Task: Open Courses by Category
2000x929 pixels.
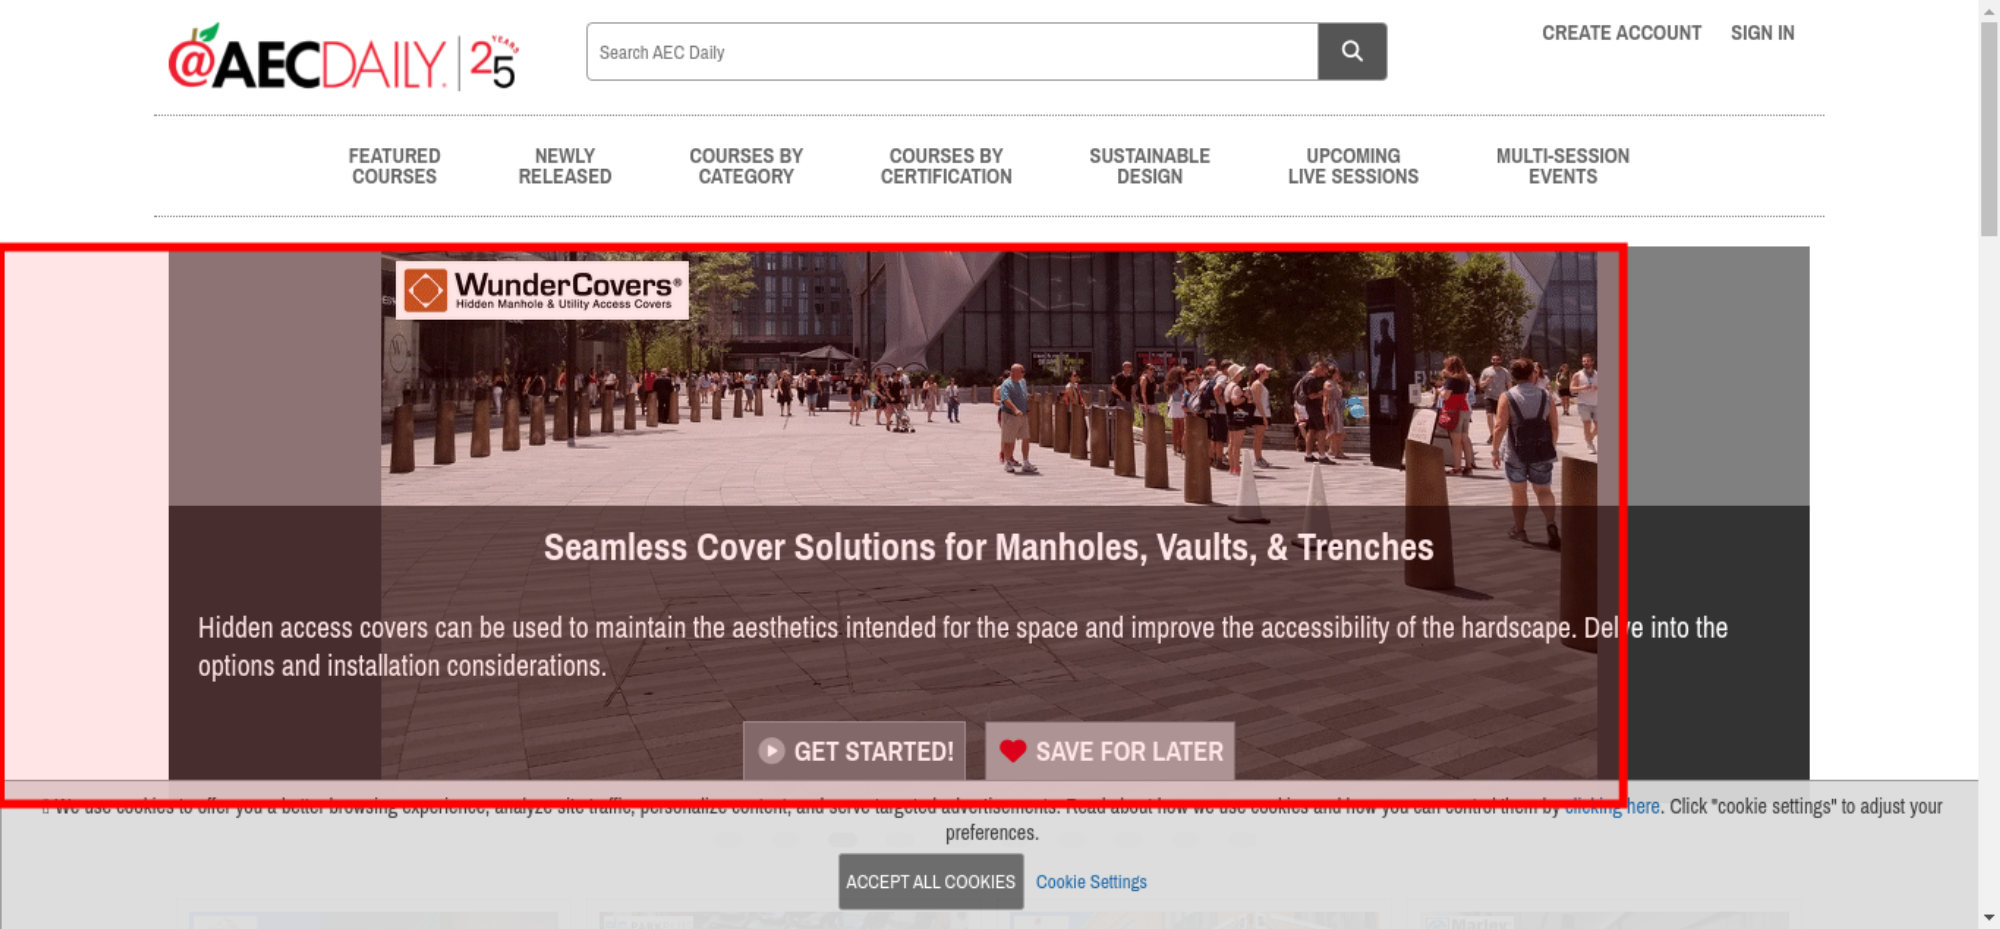Action: 746,166
